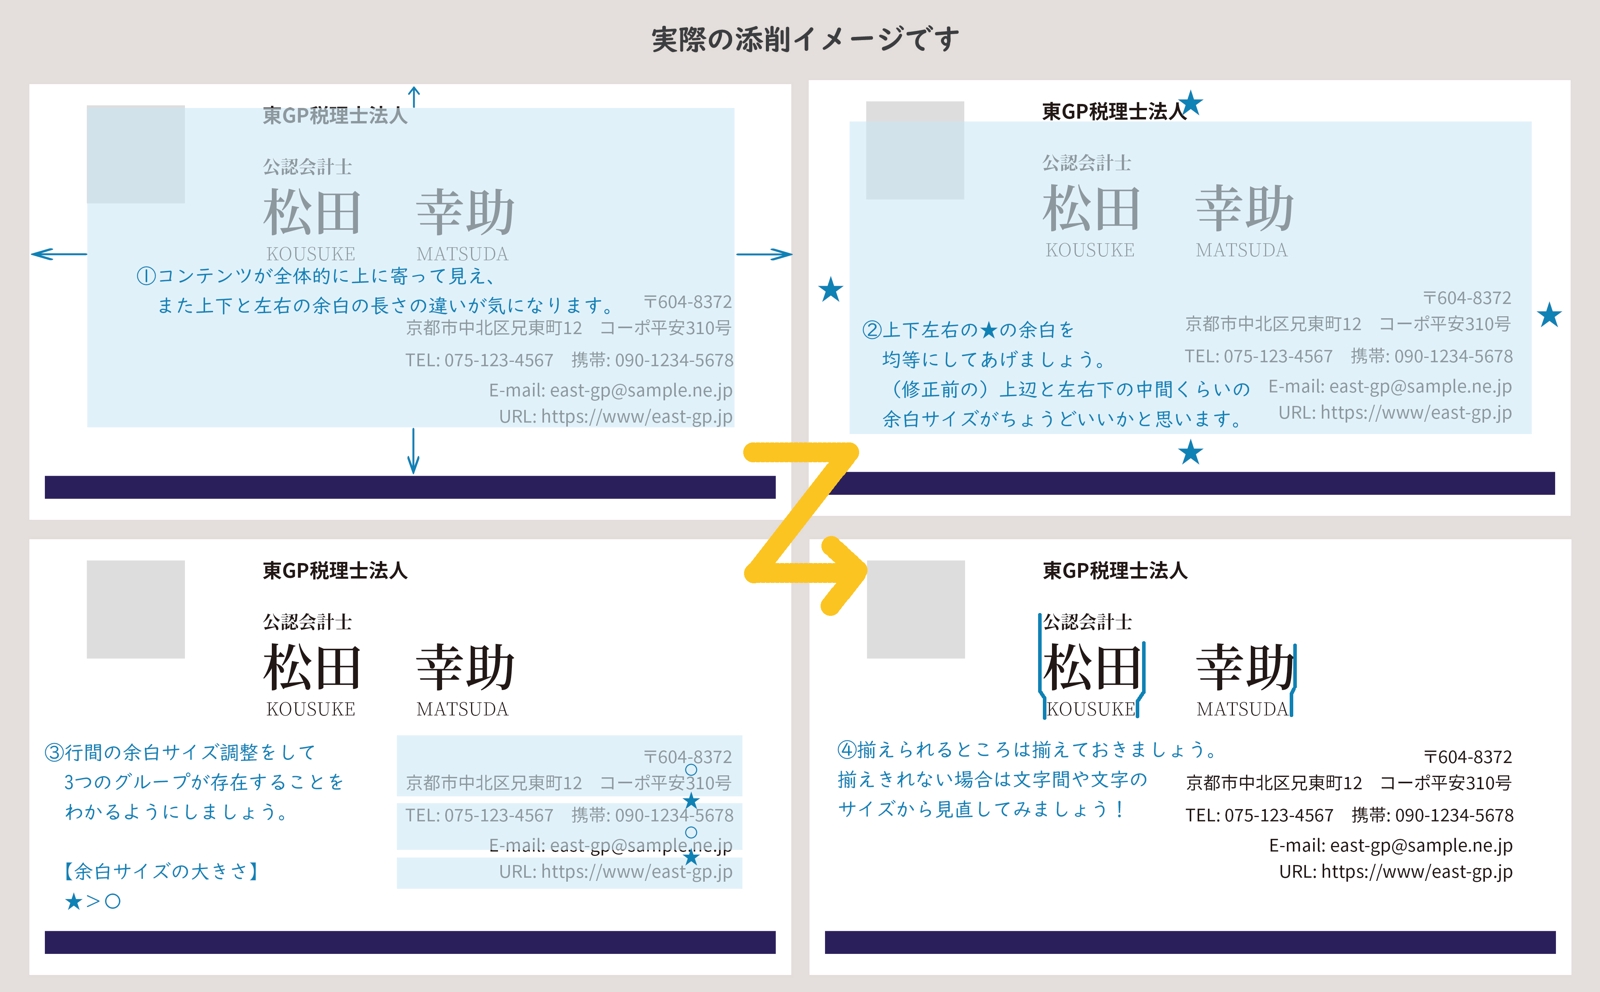Select the label 【余白サイズの大きさ】
This screenshot has height=992, width=1600.
[161, 871]
